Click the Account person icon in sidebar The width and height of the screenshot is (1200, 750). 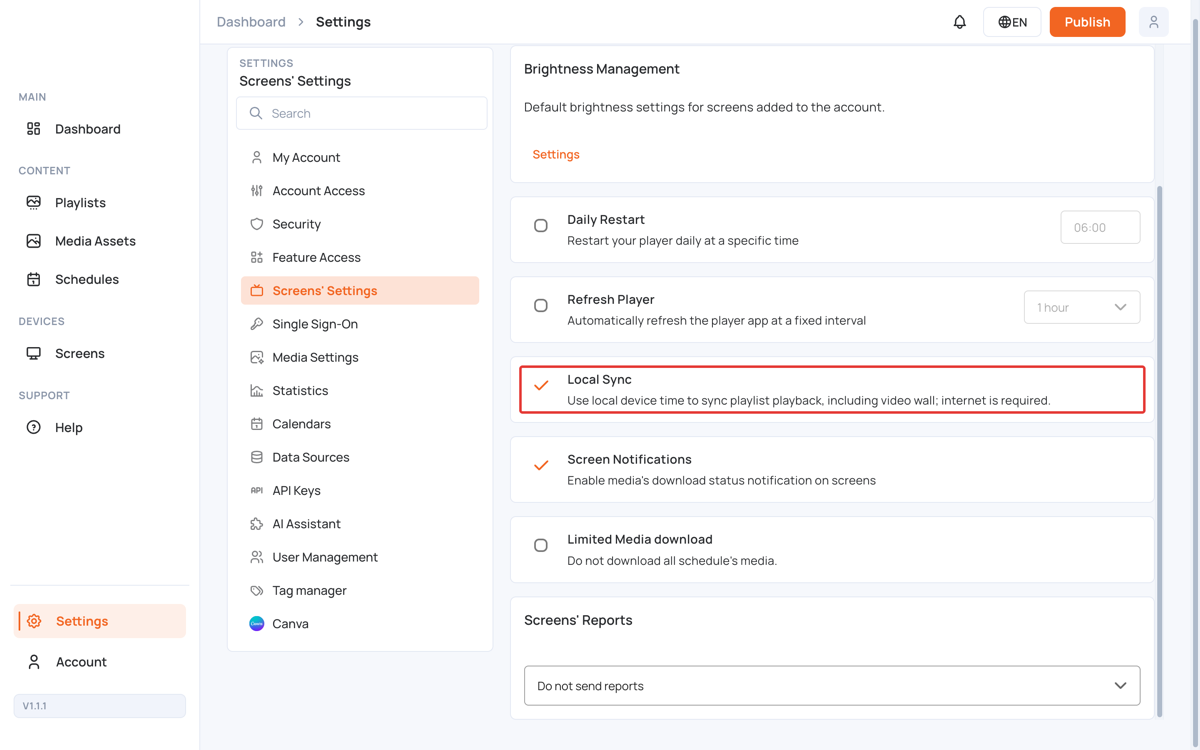[34, 662]
